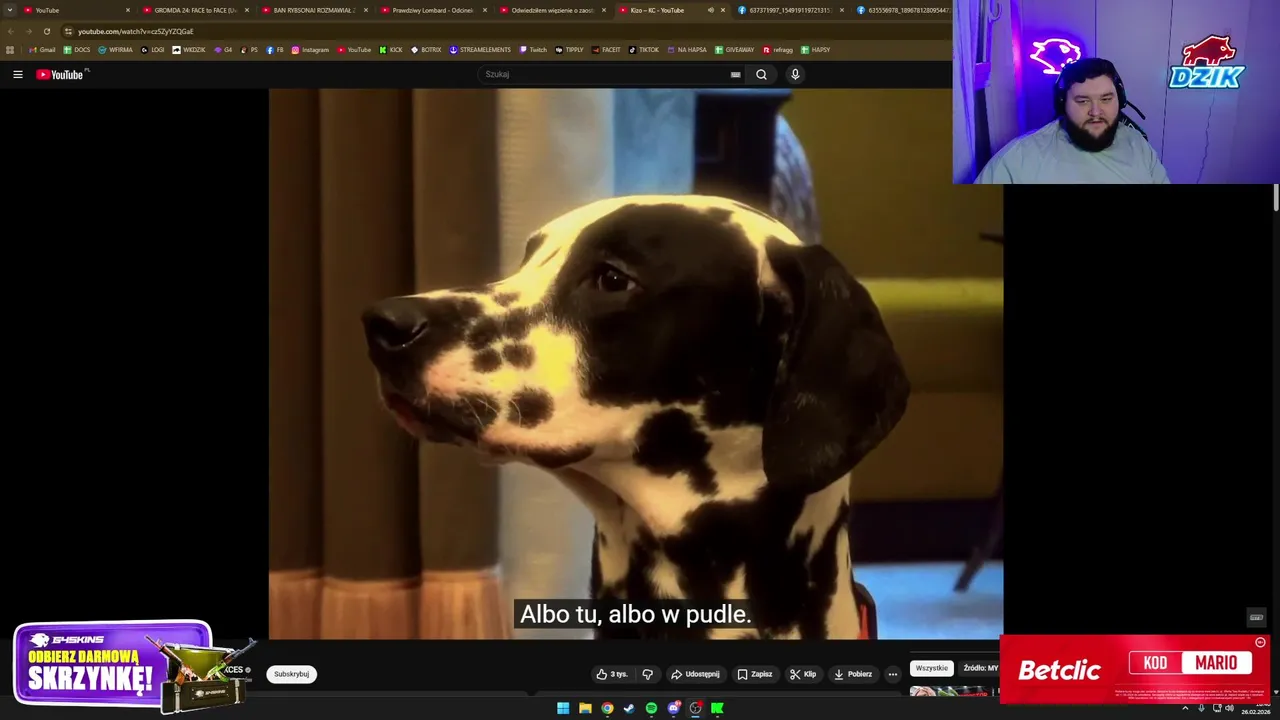Select the Źródło filter chip
Viewport: 1280px width, 720px height.
click(x=980, y=668)
